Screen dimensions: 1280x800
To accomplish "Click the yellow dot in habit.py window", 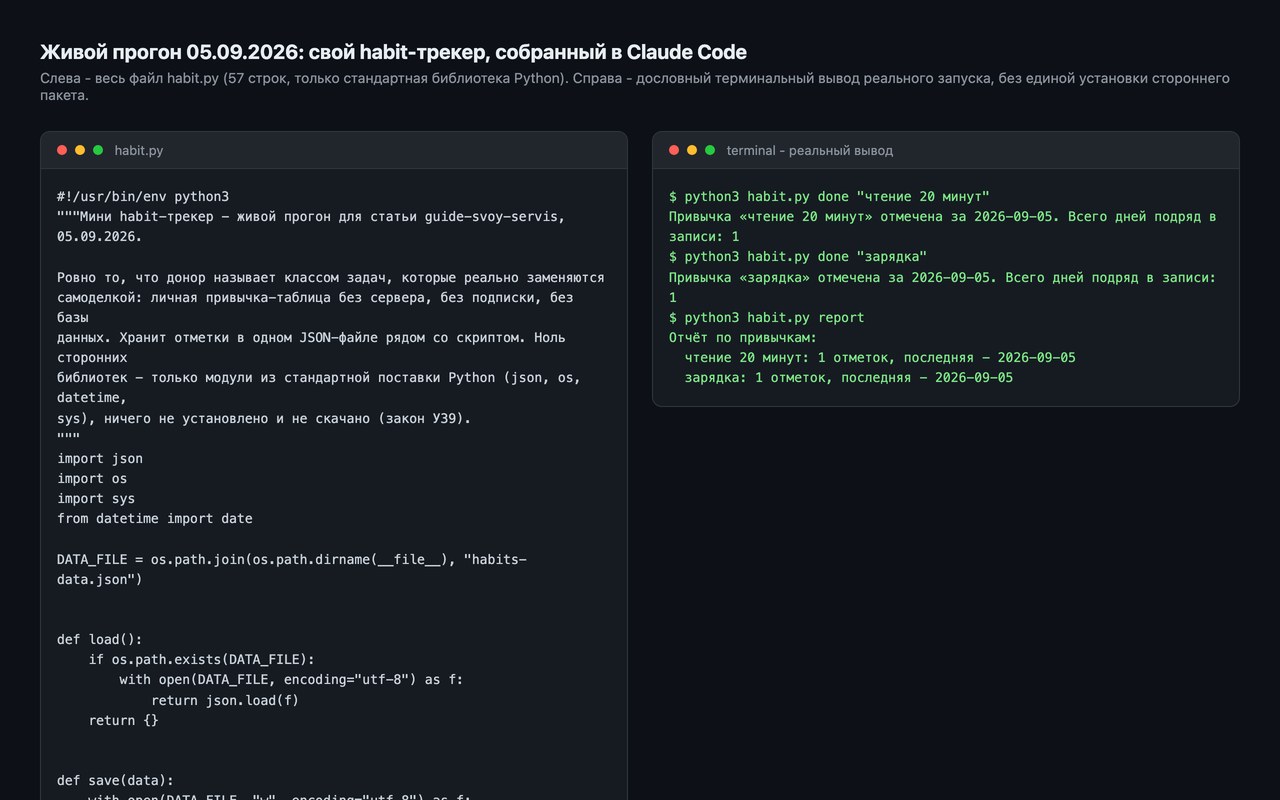I will 80,150.
